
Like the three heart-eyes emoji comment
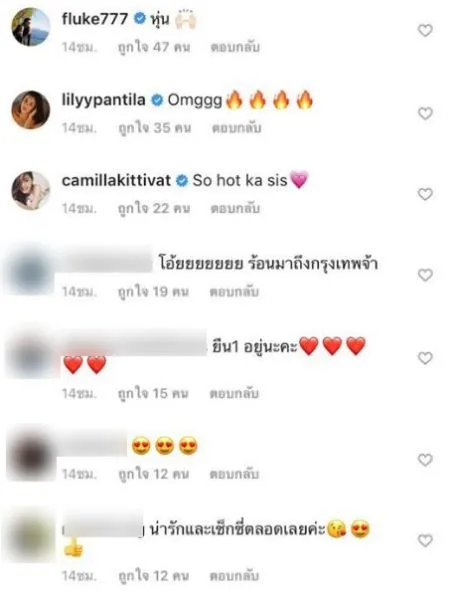[425, 460]
